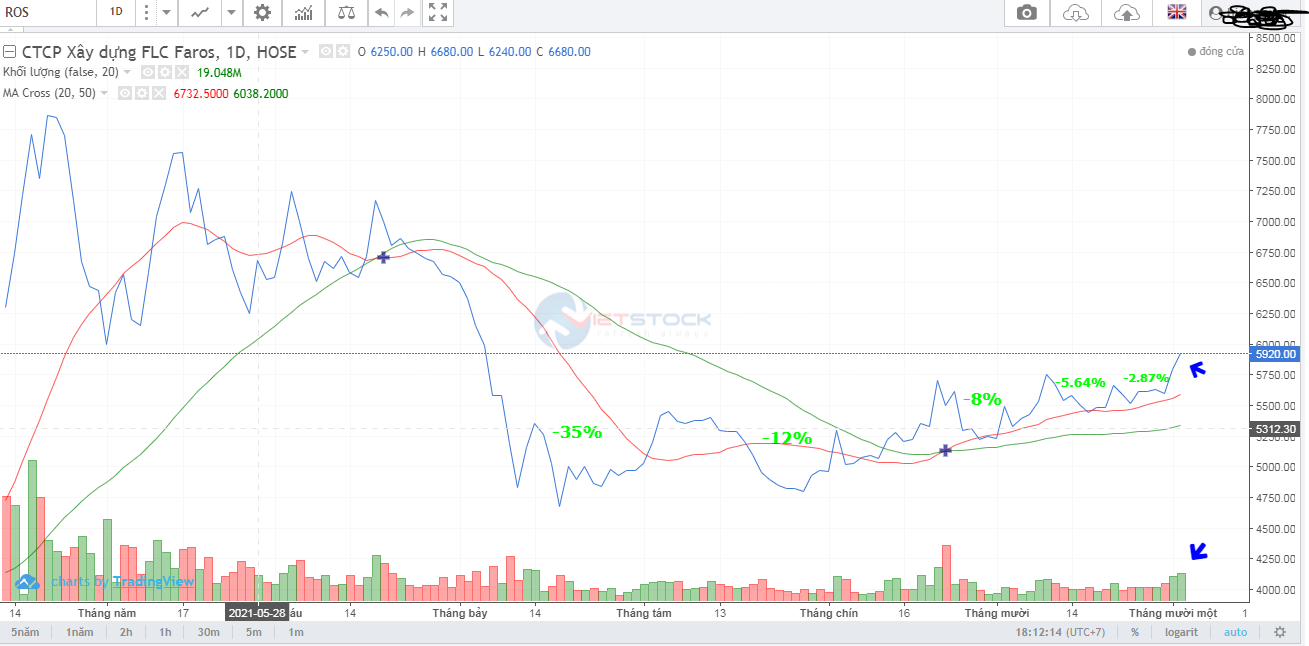The width and height of the screenshot is (1309, 646).
Task: Change language with the UK flag icon
Action: click(1176, 13)
